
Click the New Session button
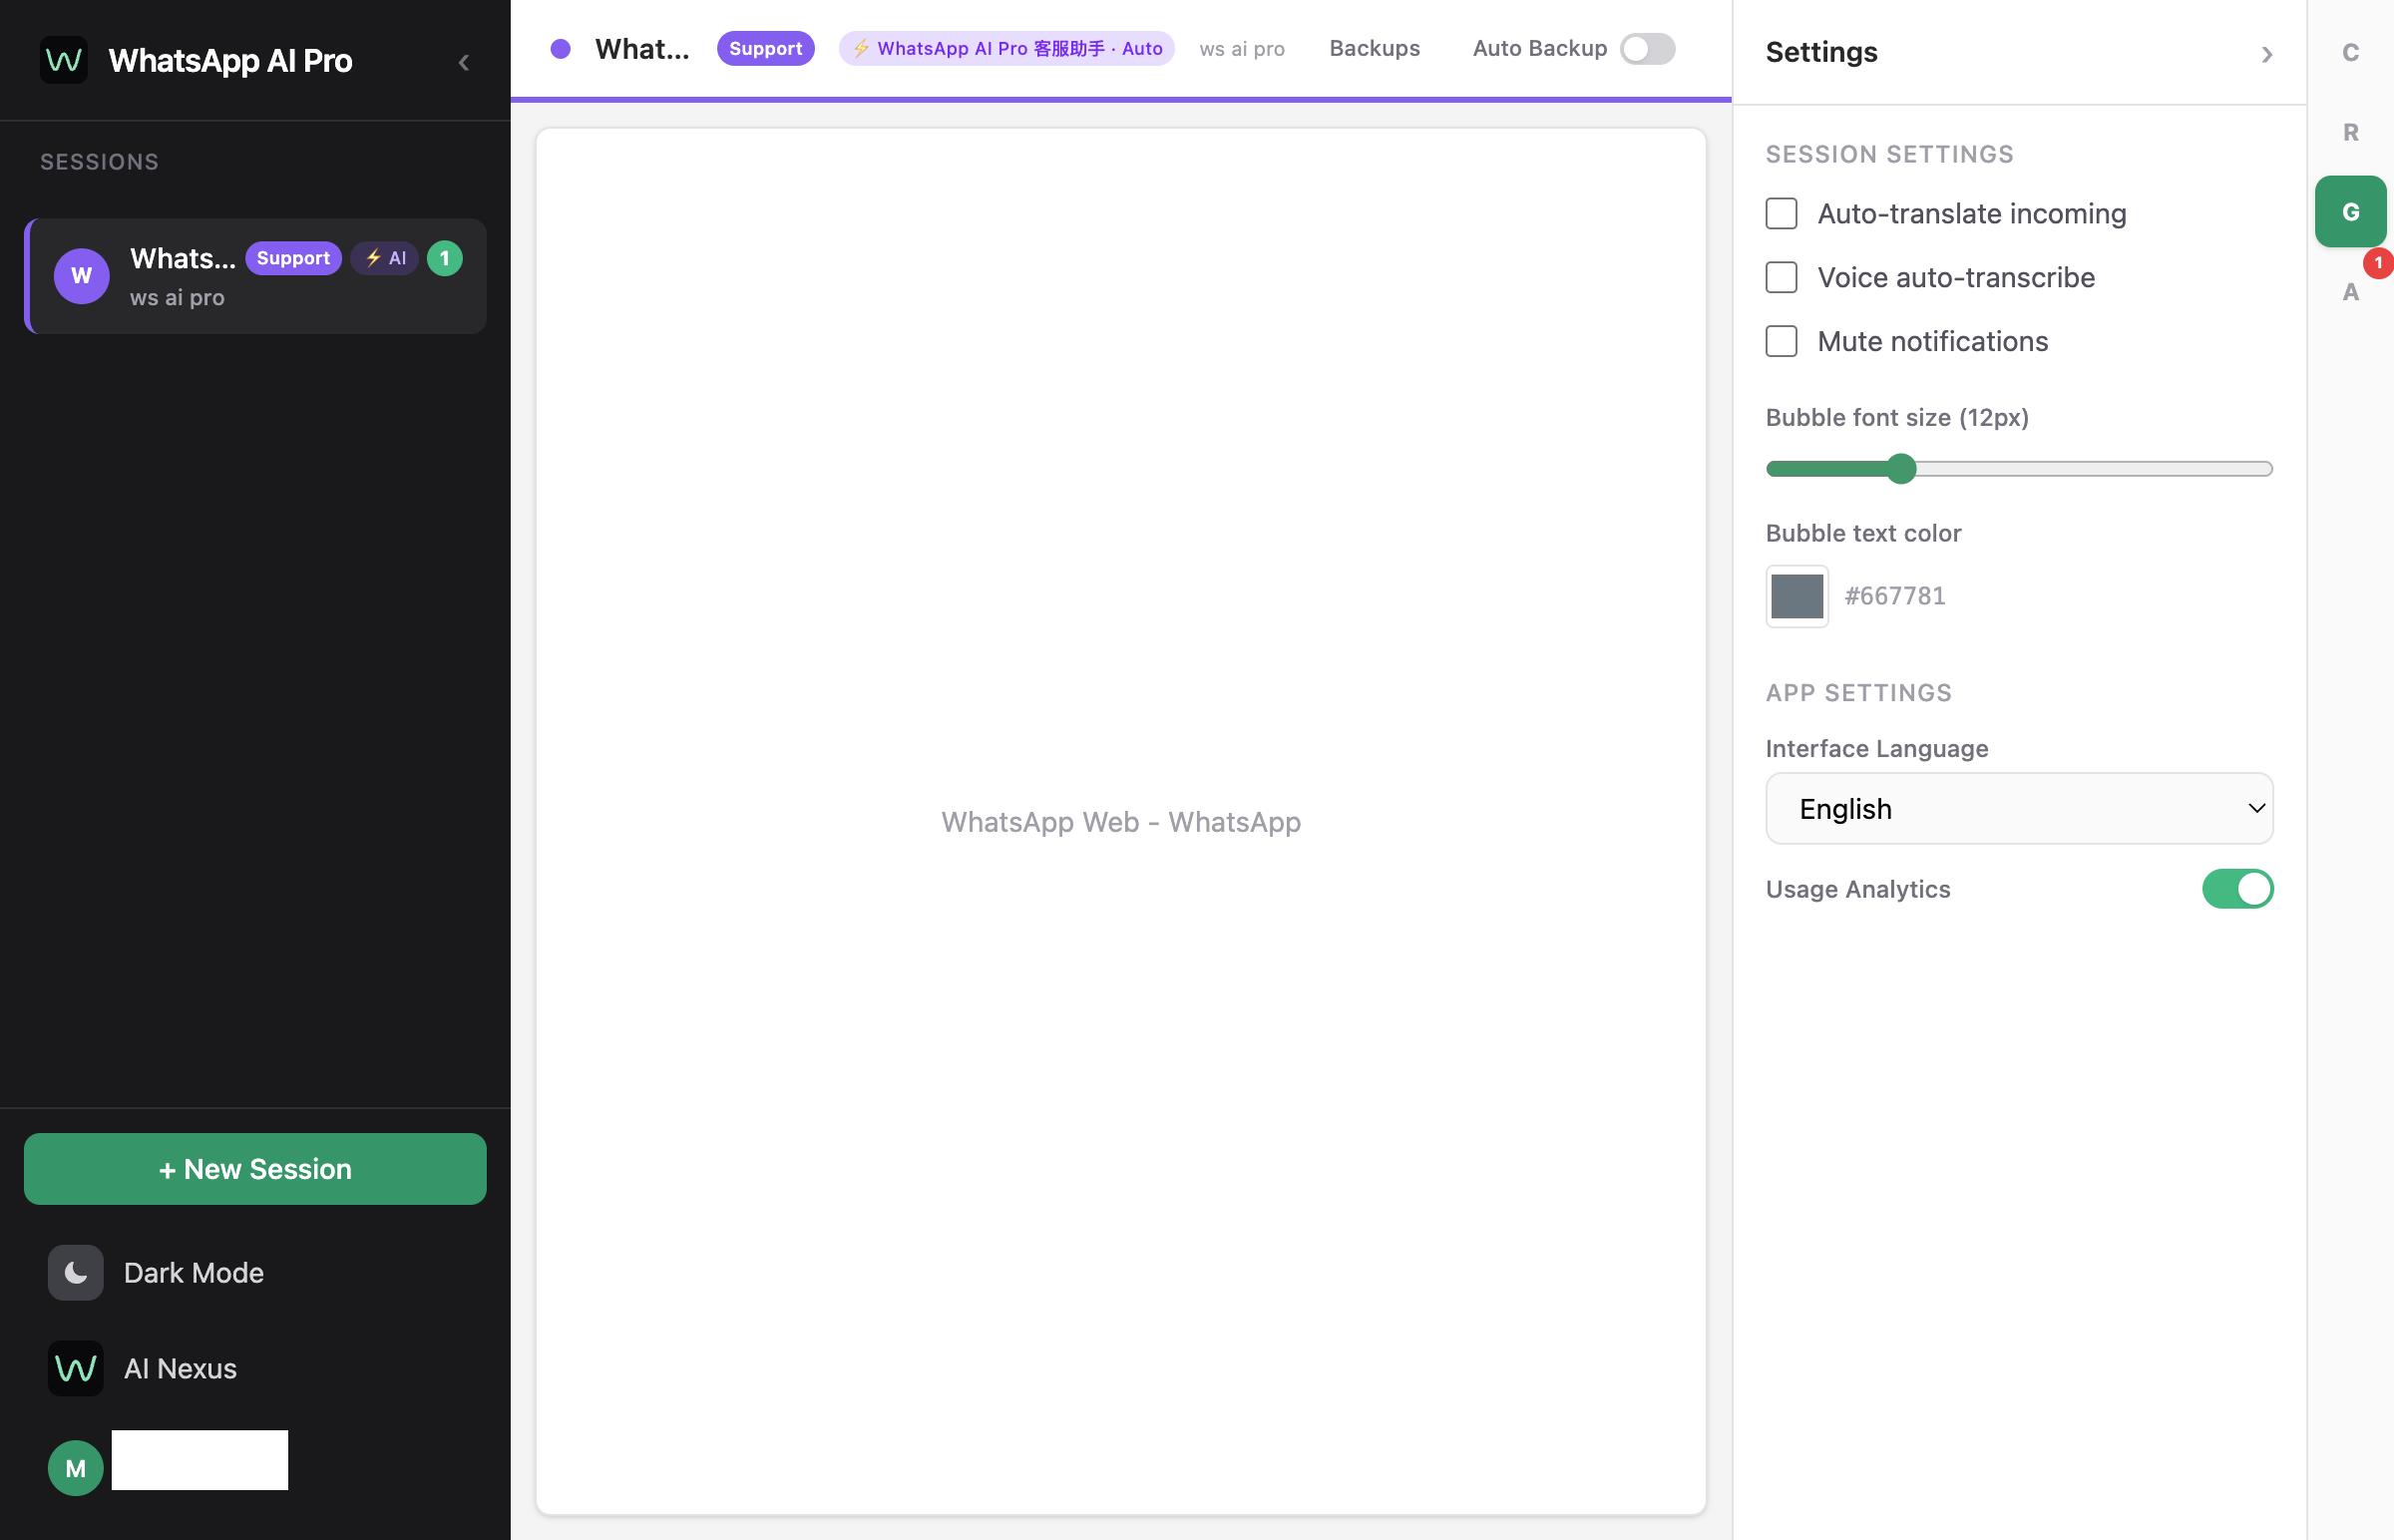tap(255, 1168)
